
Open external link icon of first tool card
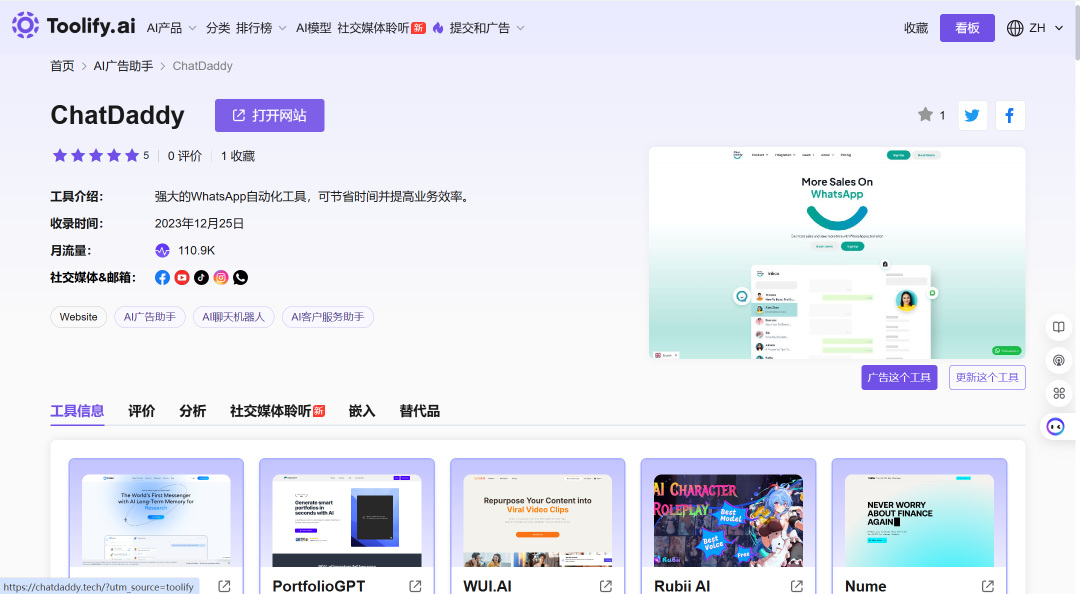[x=225, y=586]
